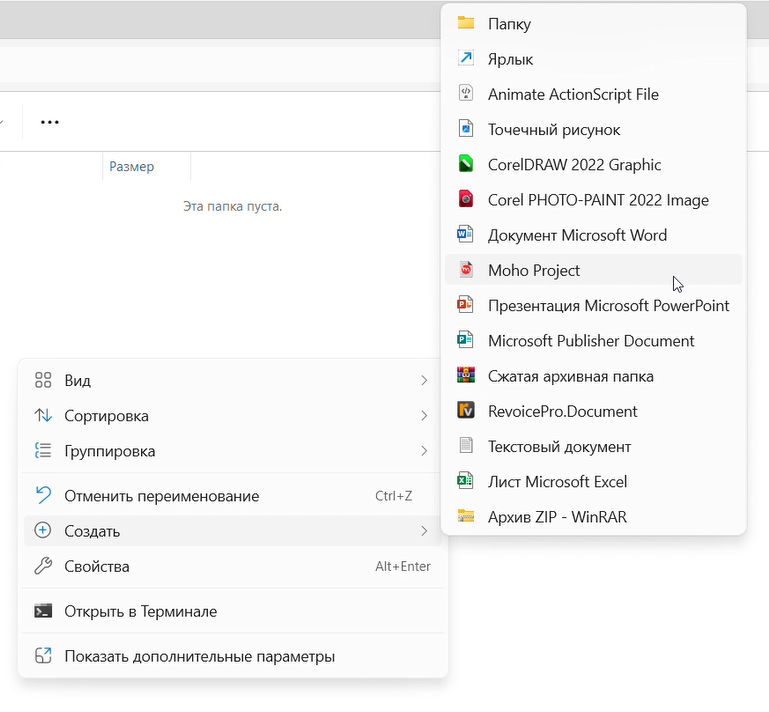The height and width of the screenshot is (712, 769).
Task: Click the terminal icon beside Открыть в Терминале
Action: click(43, 611)
